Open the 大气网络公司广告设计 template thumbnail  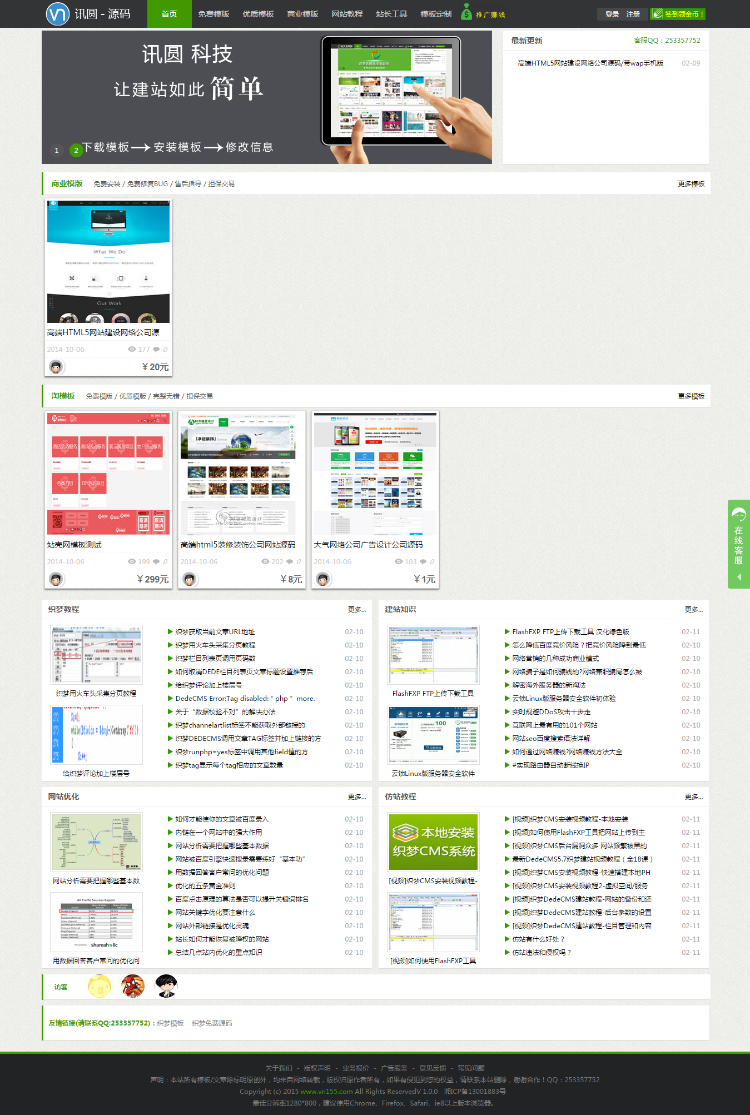[375, 474]
